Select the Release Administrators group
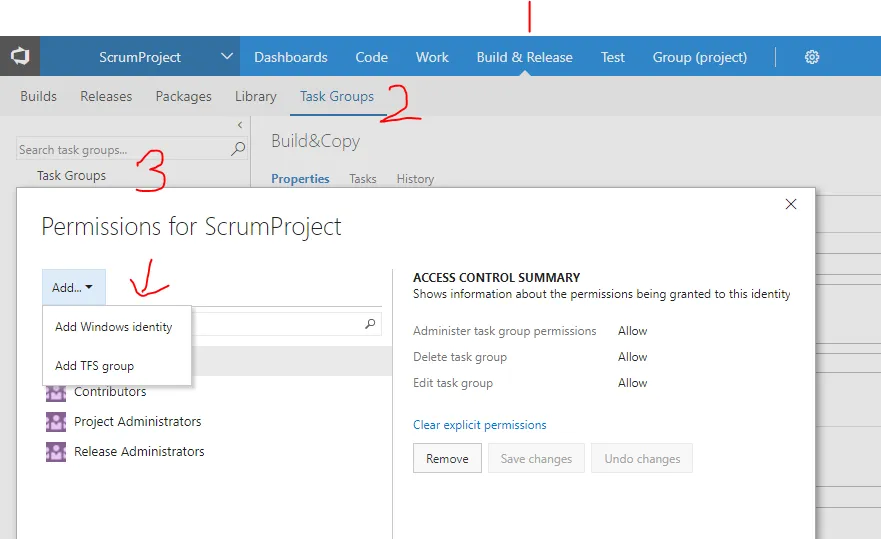Viewport: 881px width, 539px height. pyautogui.click(x=139, y=451)
